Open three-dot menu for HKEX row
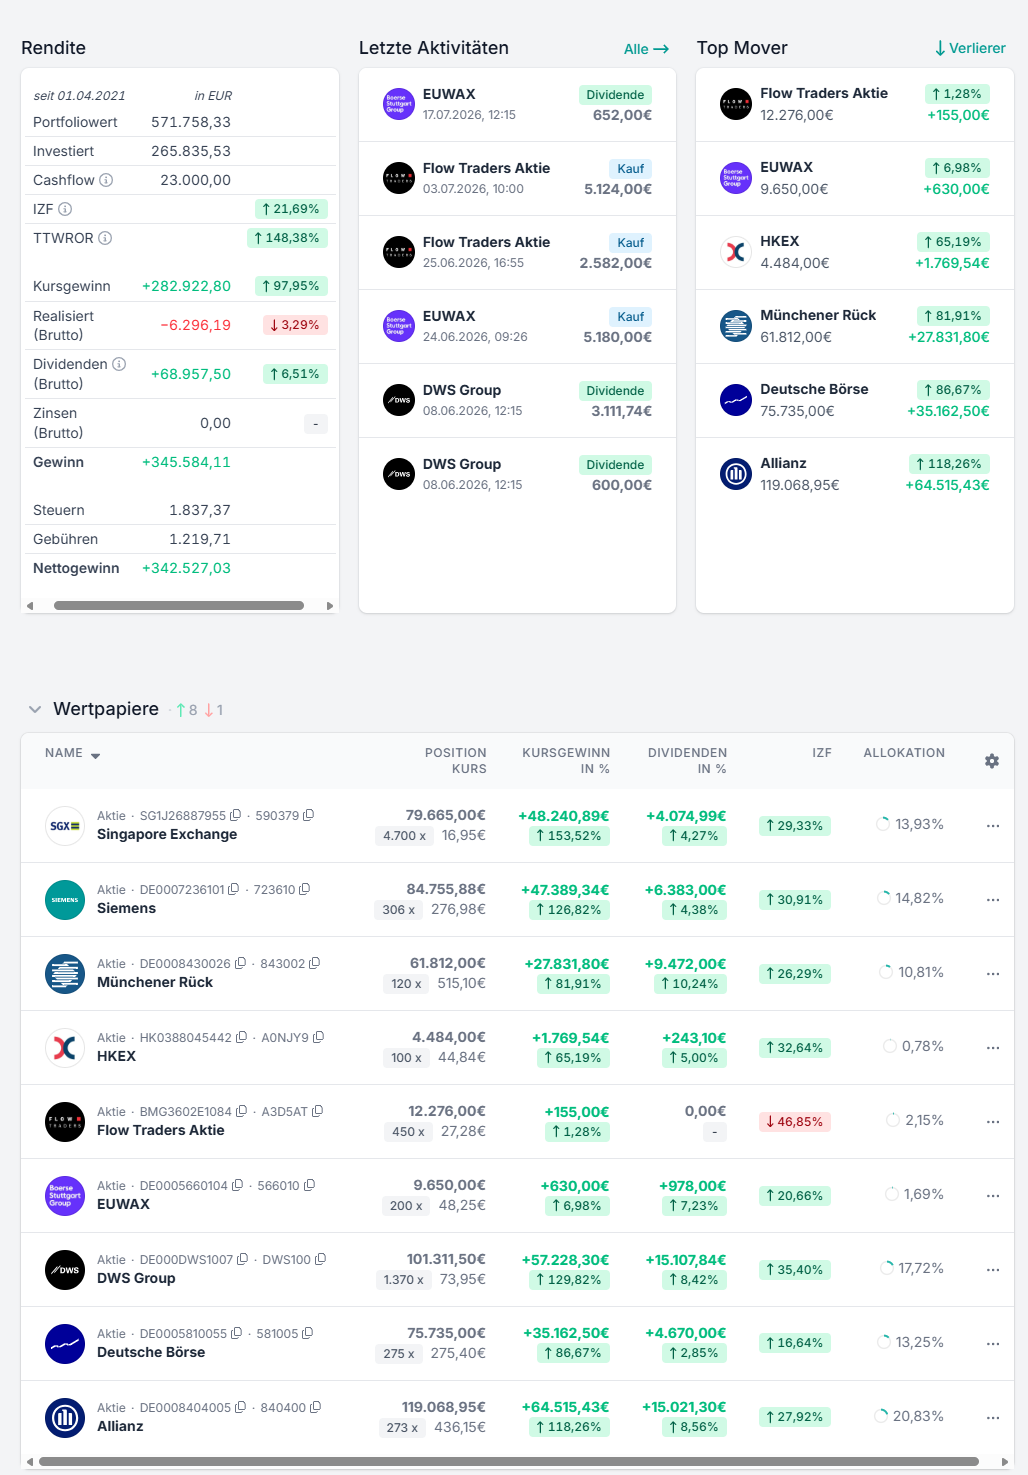This screenshot has height=1475, width=1028. 993,1047
